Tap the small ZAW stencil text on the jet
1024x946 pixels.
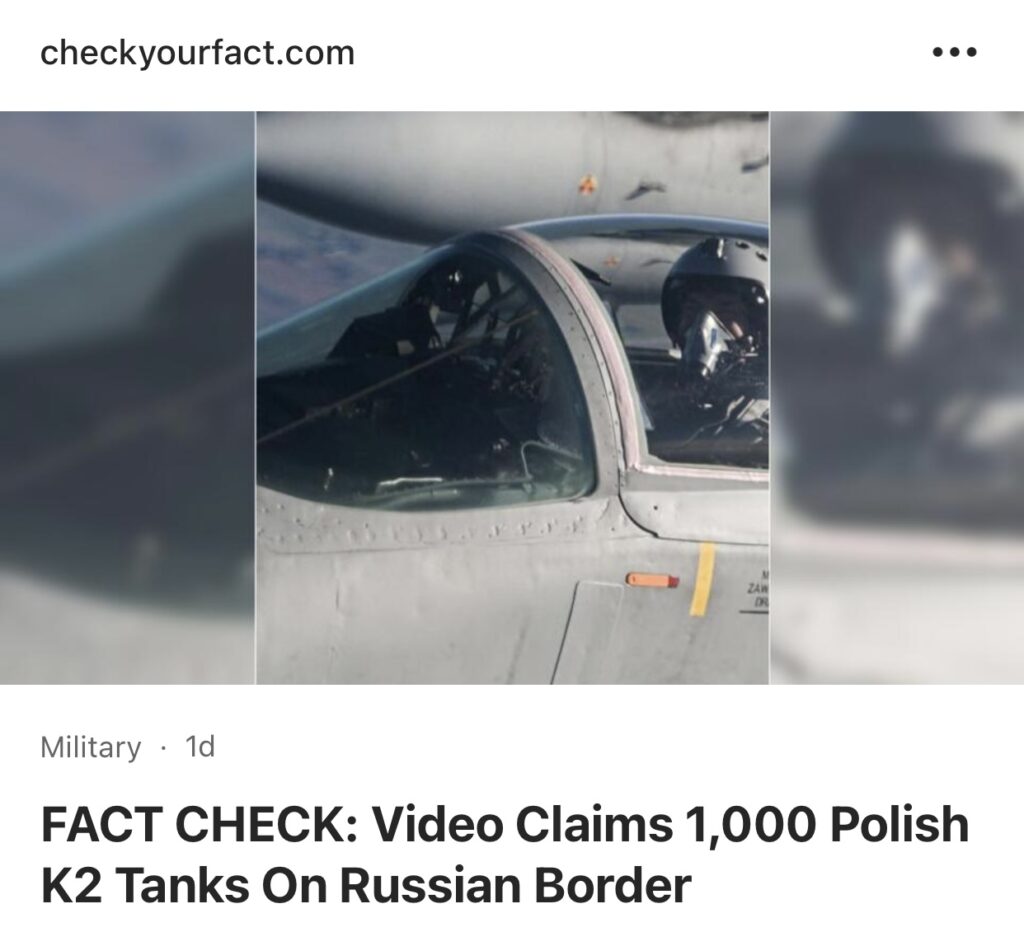pos(756,591)
